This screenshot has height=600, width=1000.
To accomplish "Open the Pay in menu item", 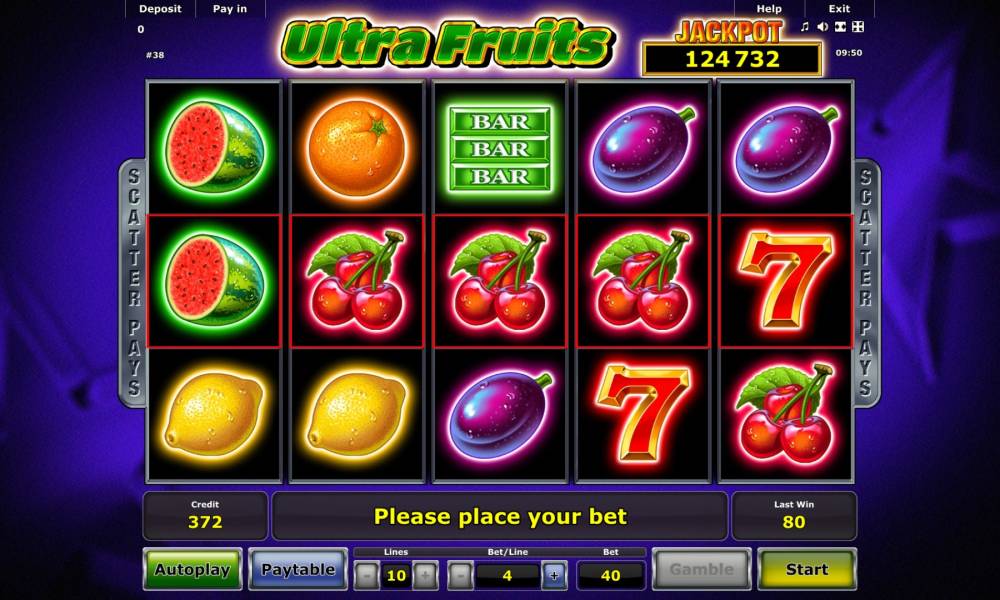I will coord(230,9).
